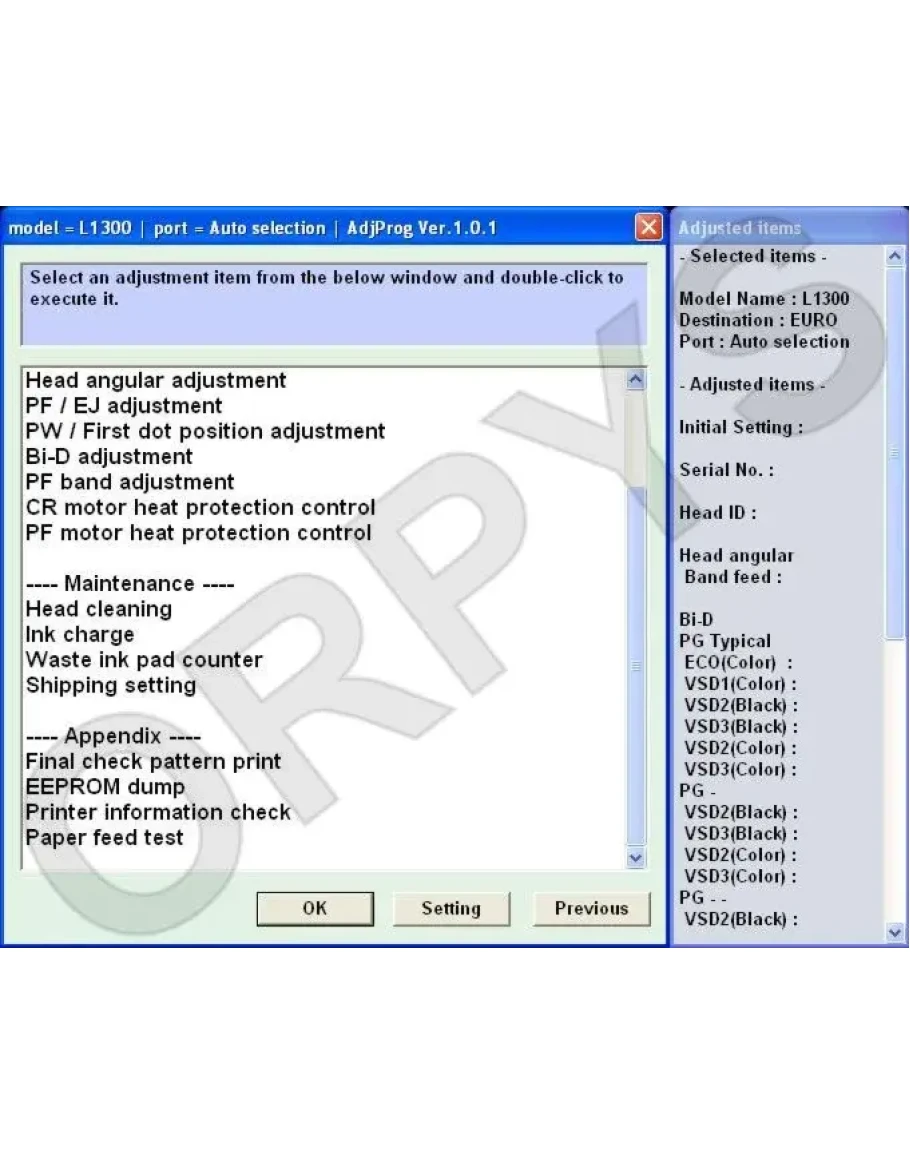The image size is (910, 1155).
Task: Go back with Previous button
Action: (591, 908)
